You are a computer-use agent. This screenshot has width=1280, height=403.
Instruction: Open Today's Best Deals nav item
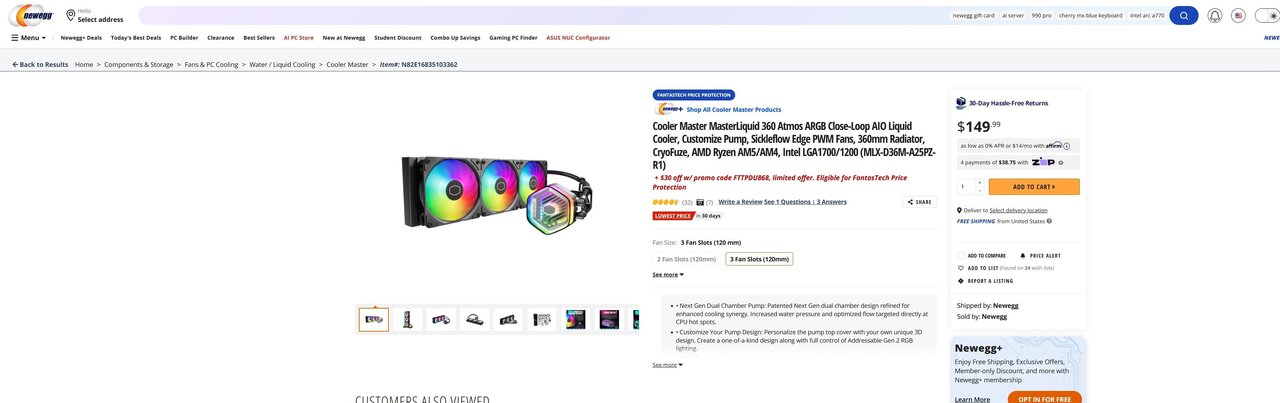click(x=136, y=38)
